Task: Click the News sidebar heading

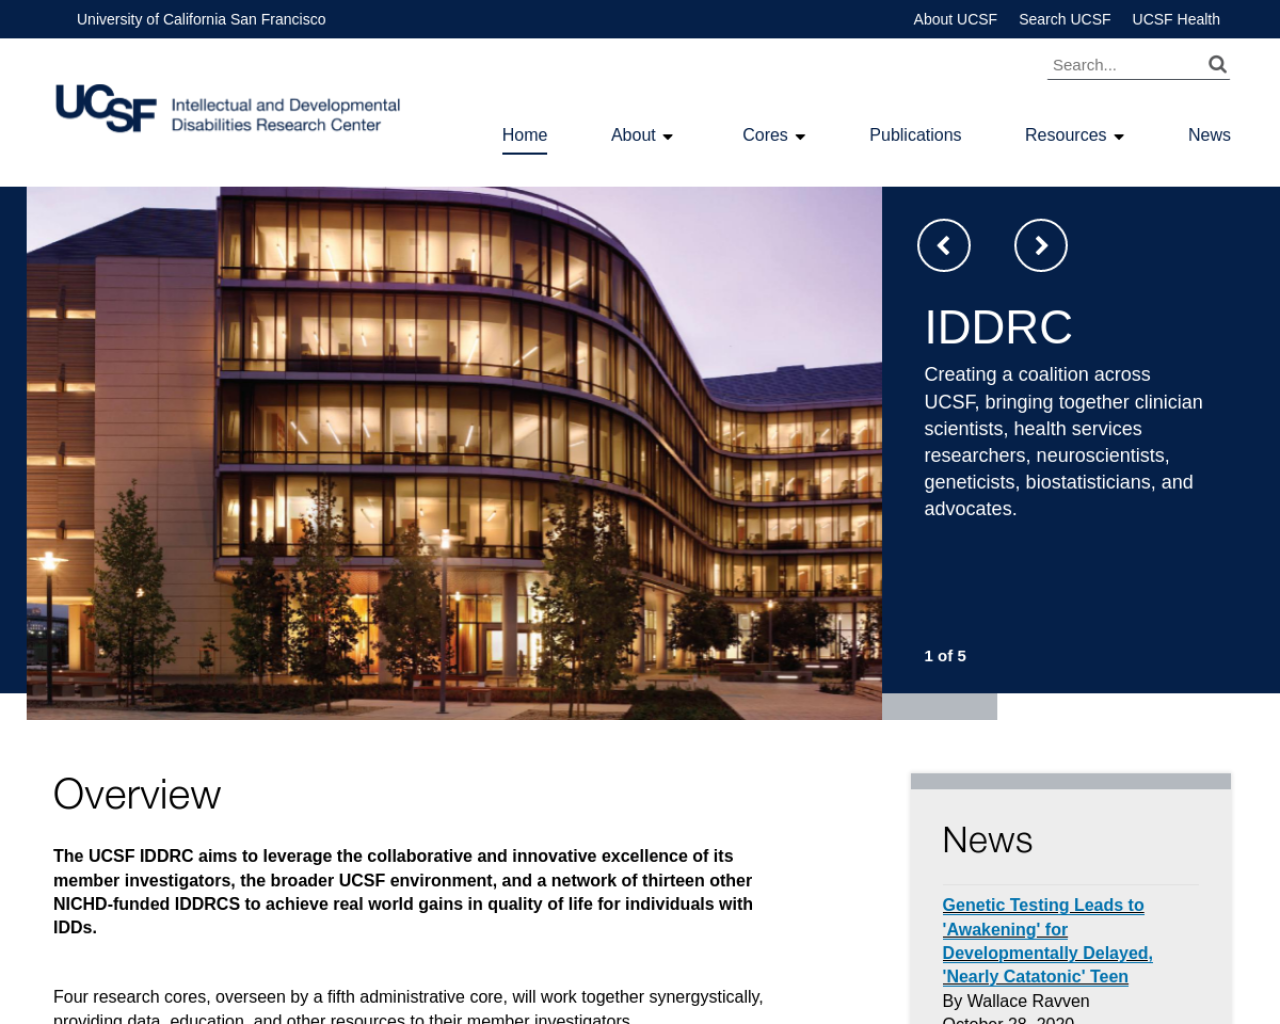Action: click(987, 840)
